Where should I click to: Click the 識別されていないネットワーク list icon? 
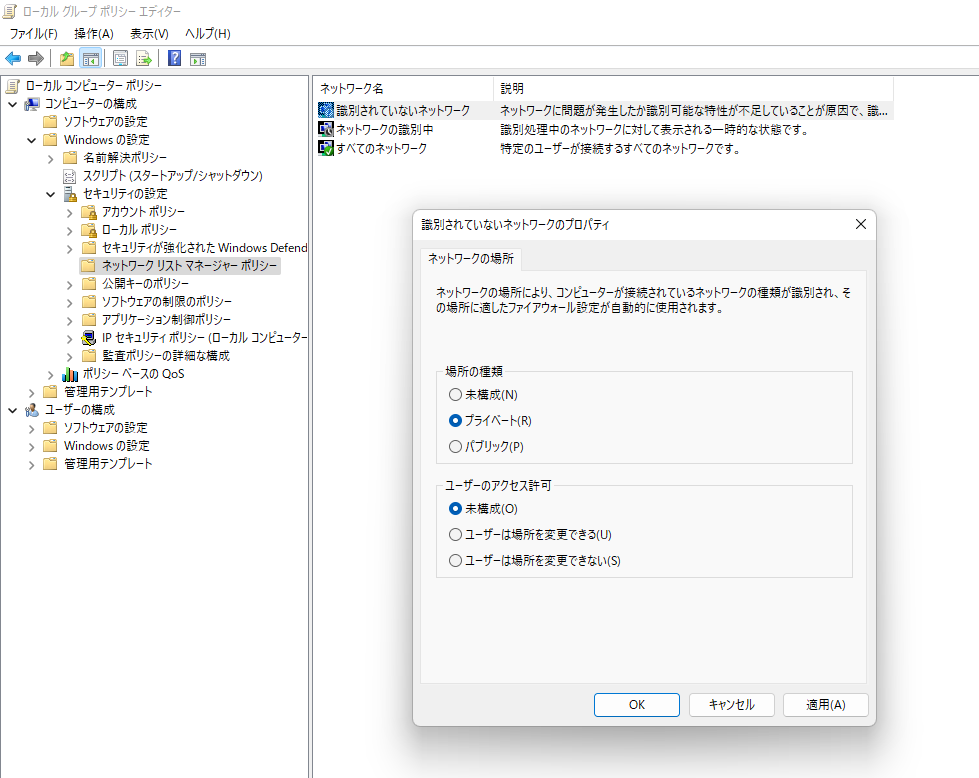click(326, 111)
